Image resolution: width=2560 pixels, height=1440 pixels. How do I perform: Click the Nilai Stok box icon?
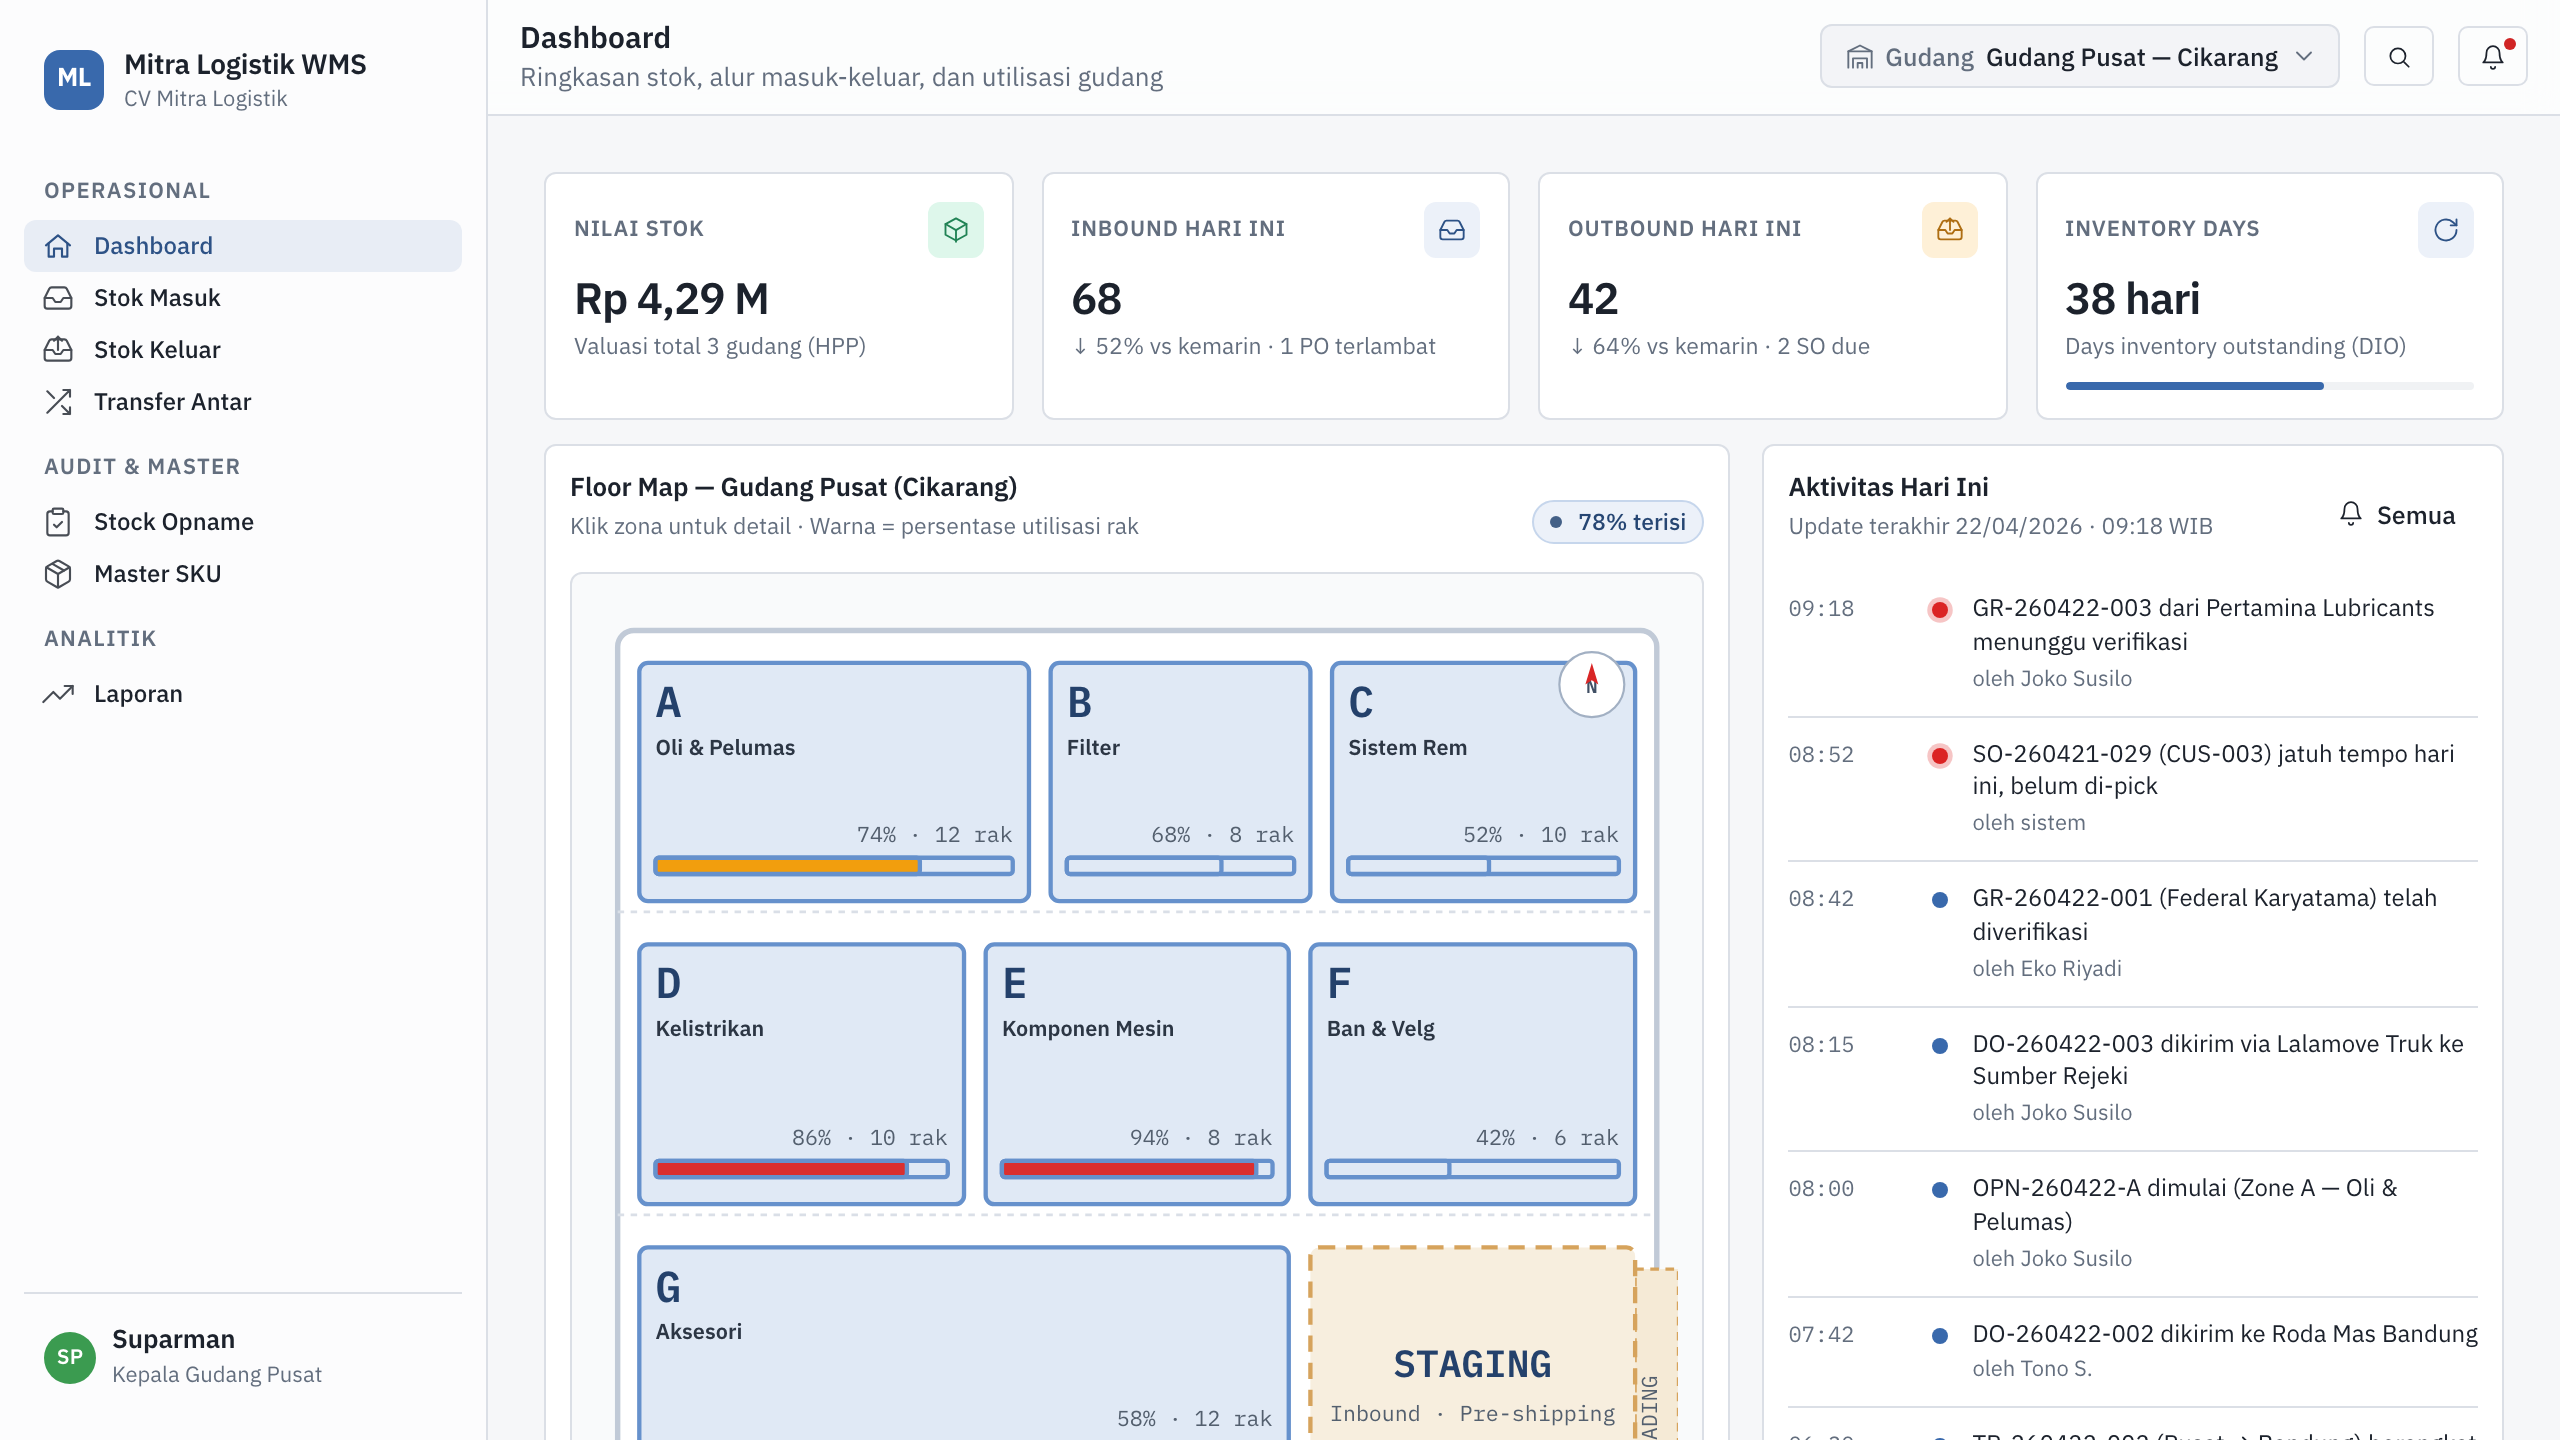[x=955, y=230]
